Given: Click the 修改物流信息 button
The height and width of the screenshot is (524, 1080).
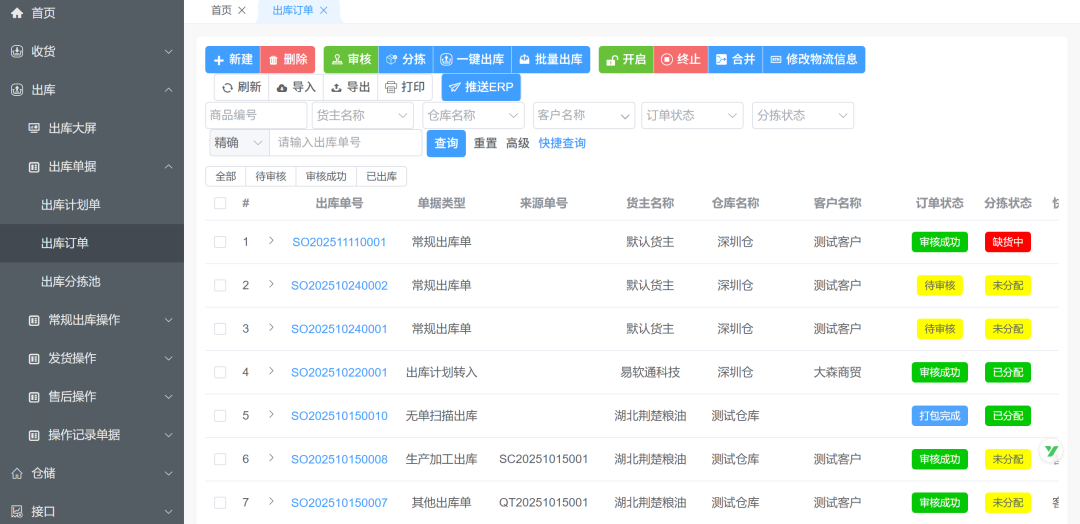Looking at the screenshot, I should point(814,60).
